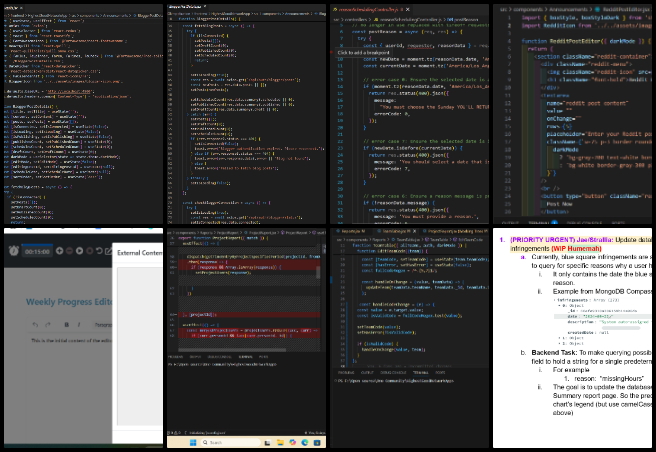Close the reasonSchedulingController.js tab
Image resolution: width=656 pixels, height=452 pixels.
point(407,9)
